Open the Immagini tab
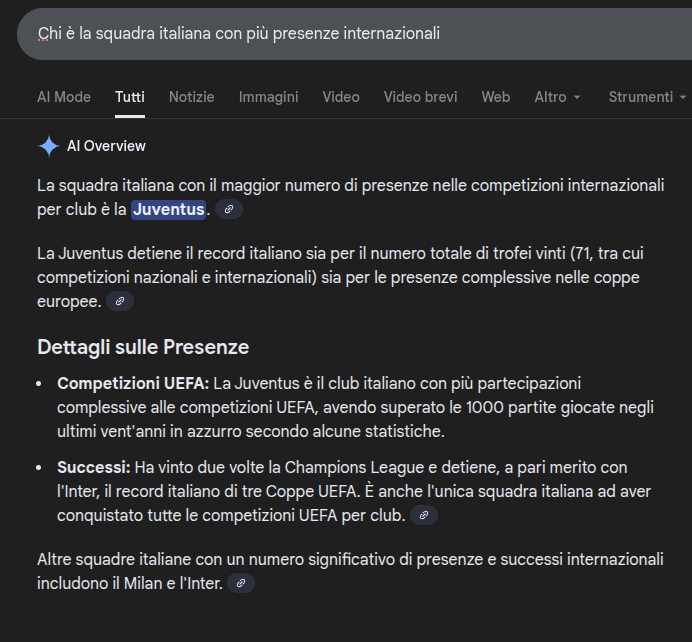The width and height of the screenshot is (692, 642). point(268,97)
